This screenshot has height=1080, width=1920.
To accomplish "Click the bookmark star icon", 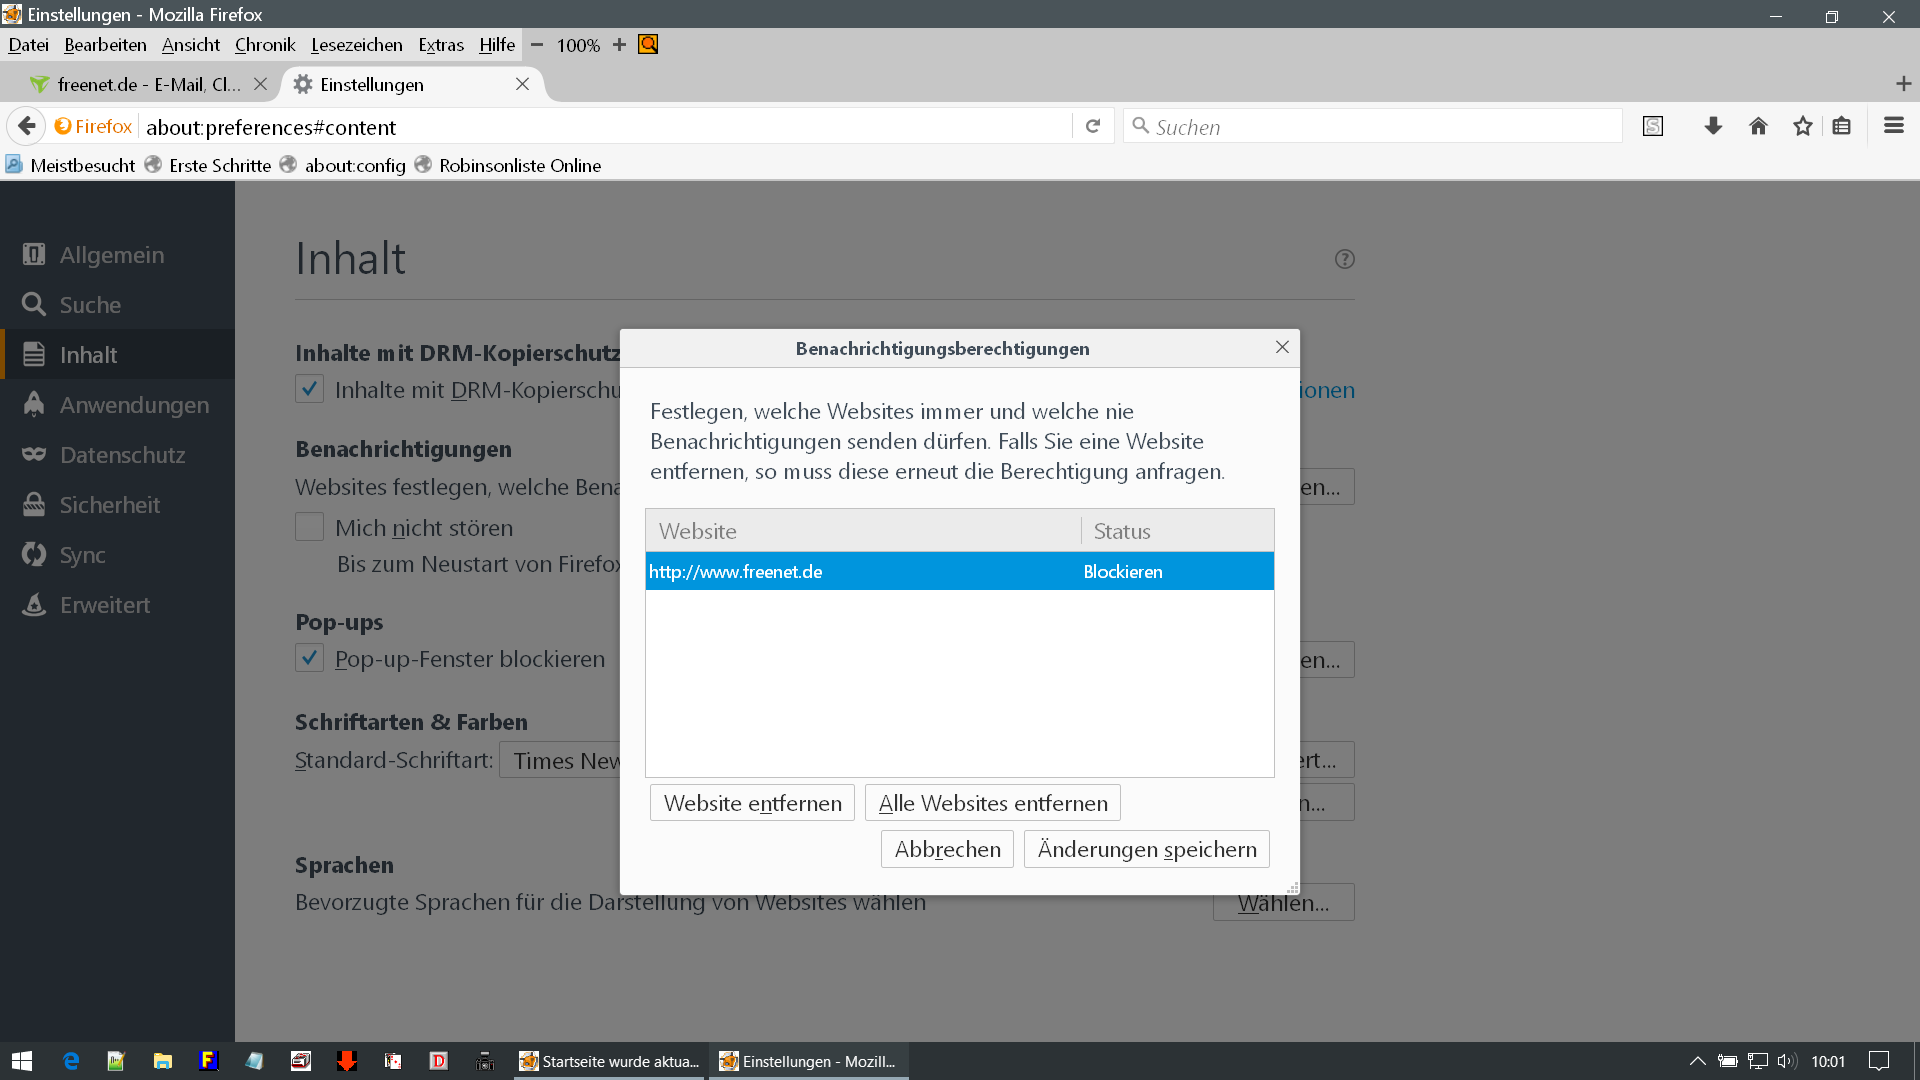I will point(1802,126).
